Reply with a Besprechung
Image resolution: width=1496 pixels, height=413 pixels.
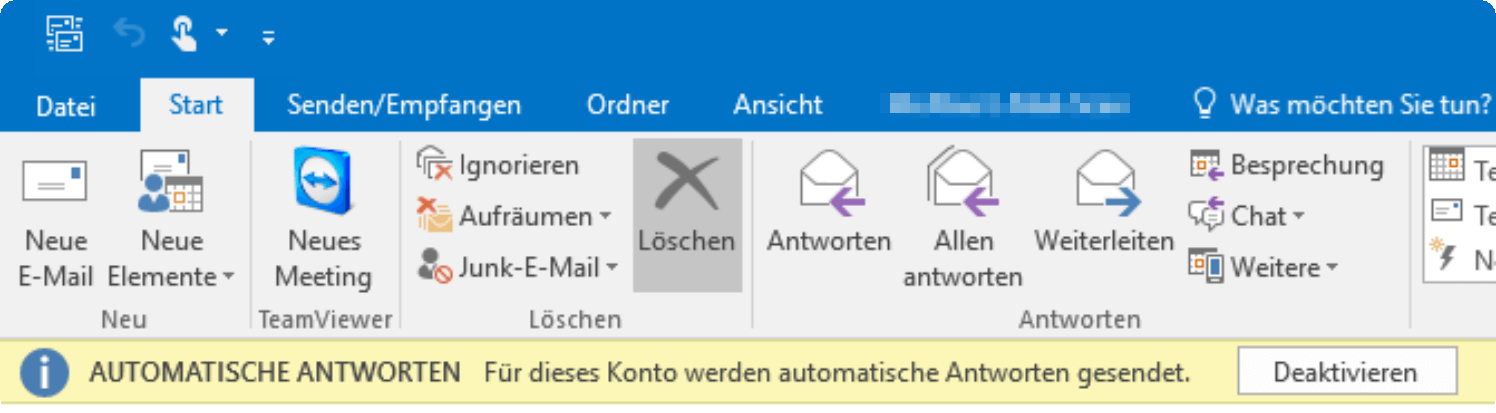tap(1286, 165)
